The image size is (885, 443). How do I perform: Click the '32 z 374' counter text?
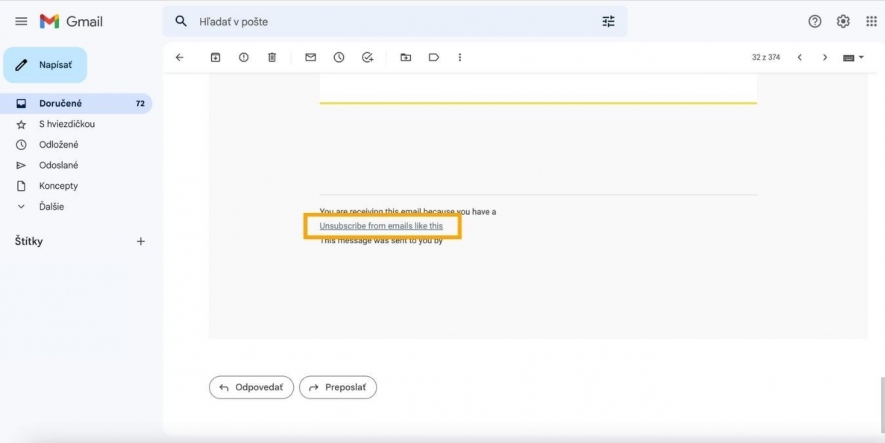[x=766, y=57]
